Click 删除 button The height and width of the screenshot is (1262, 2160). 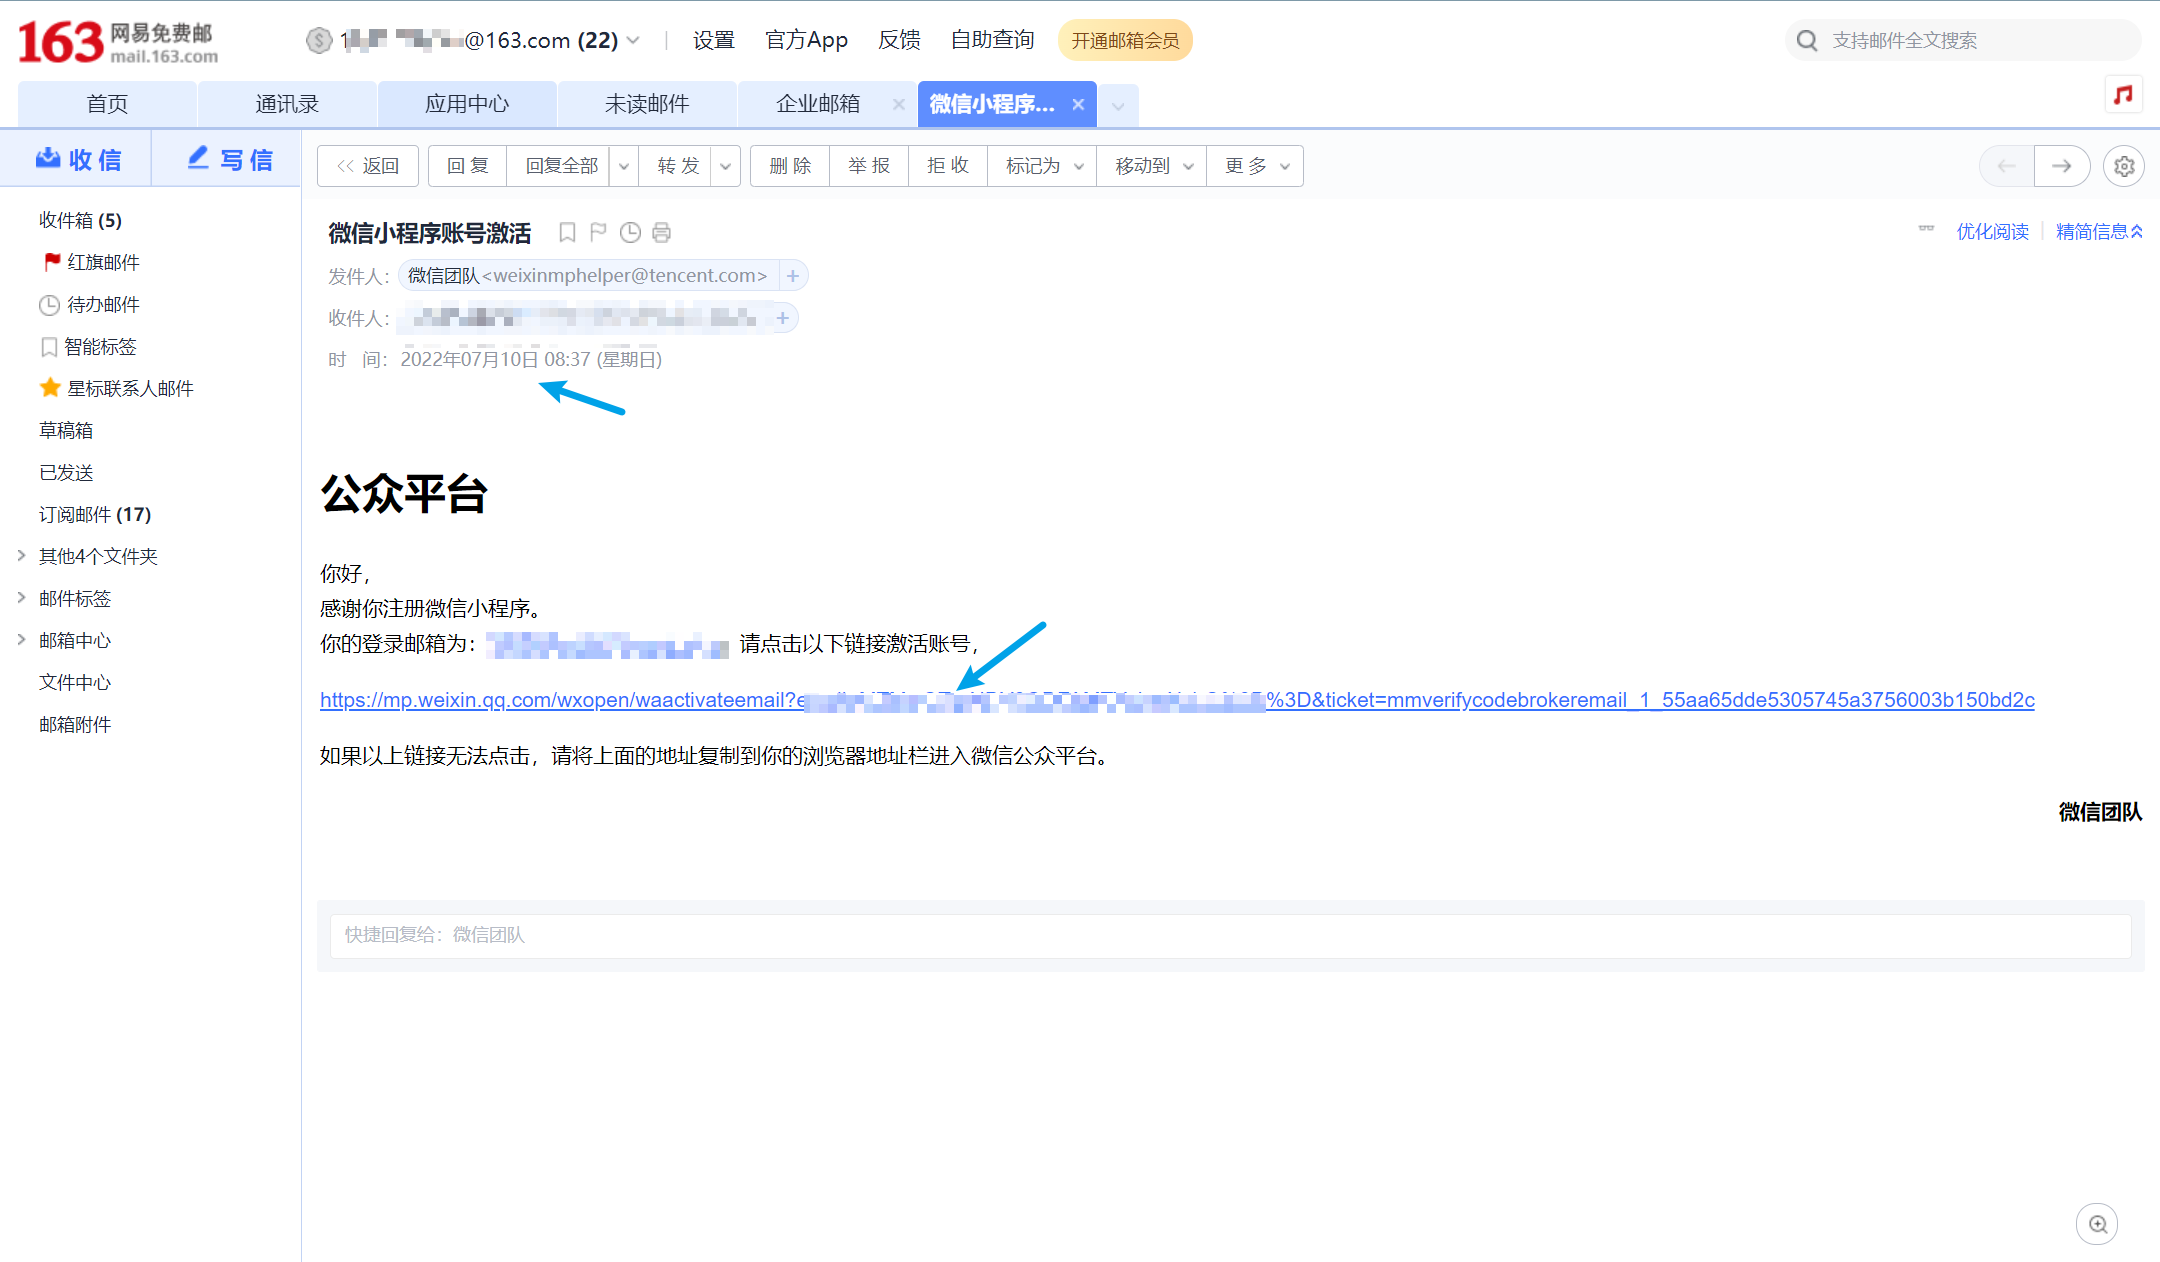[x=790, y=166]
